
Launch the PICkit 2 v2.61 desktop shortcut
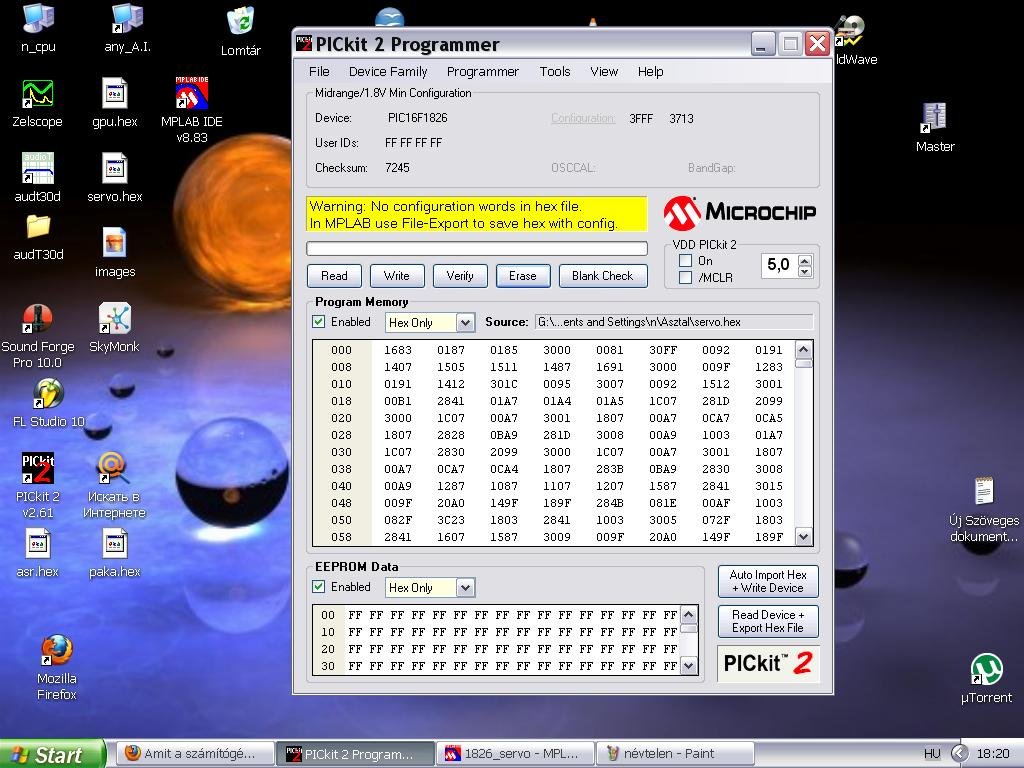coord(37,485)
